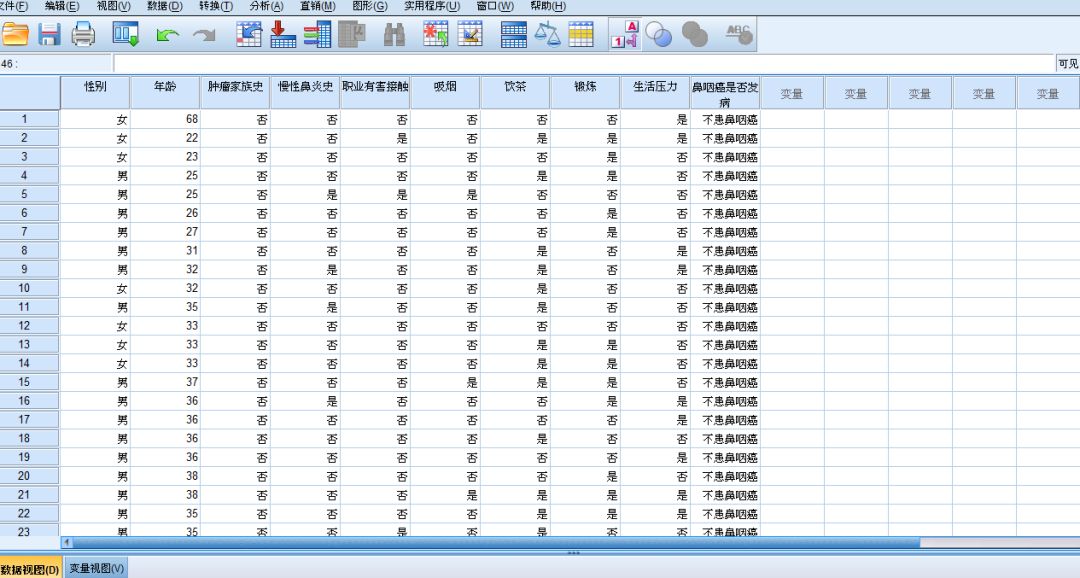Open the 直销(M) menu
The width and height of the screenshot is (1080, 578).
(x=318, y=6)
